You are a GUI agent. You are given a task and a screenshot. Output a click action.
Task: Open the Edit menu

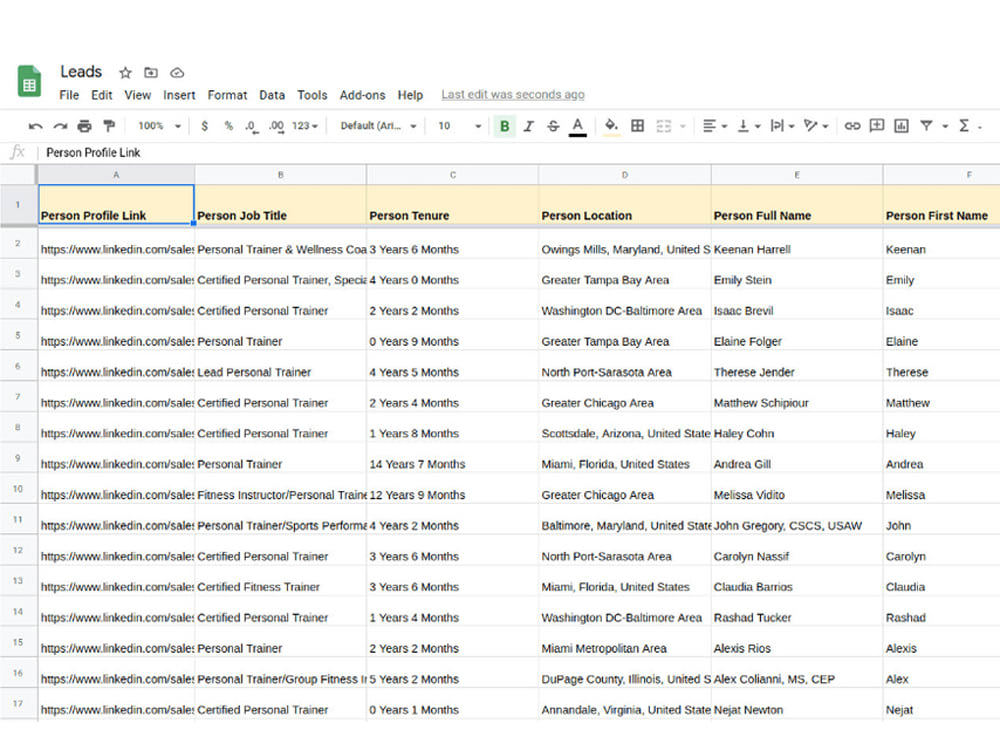point(101,95)
